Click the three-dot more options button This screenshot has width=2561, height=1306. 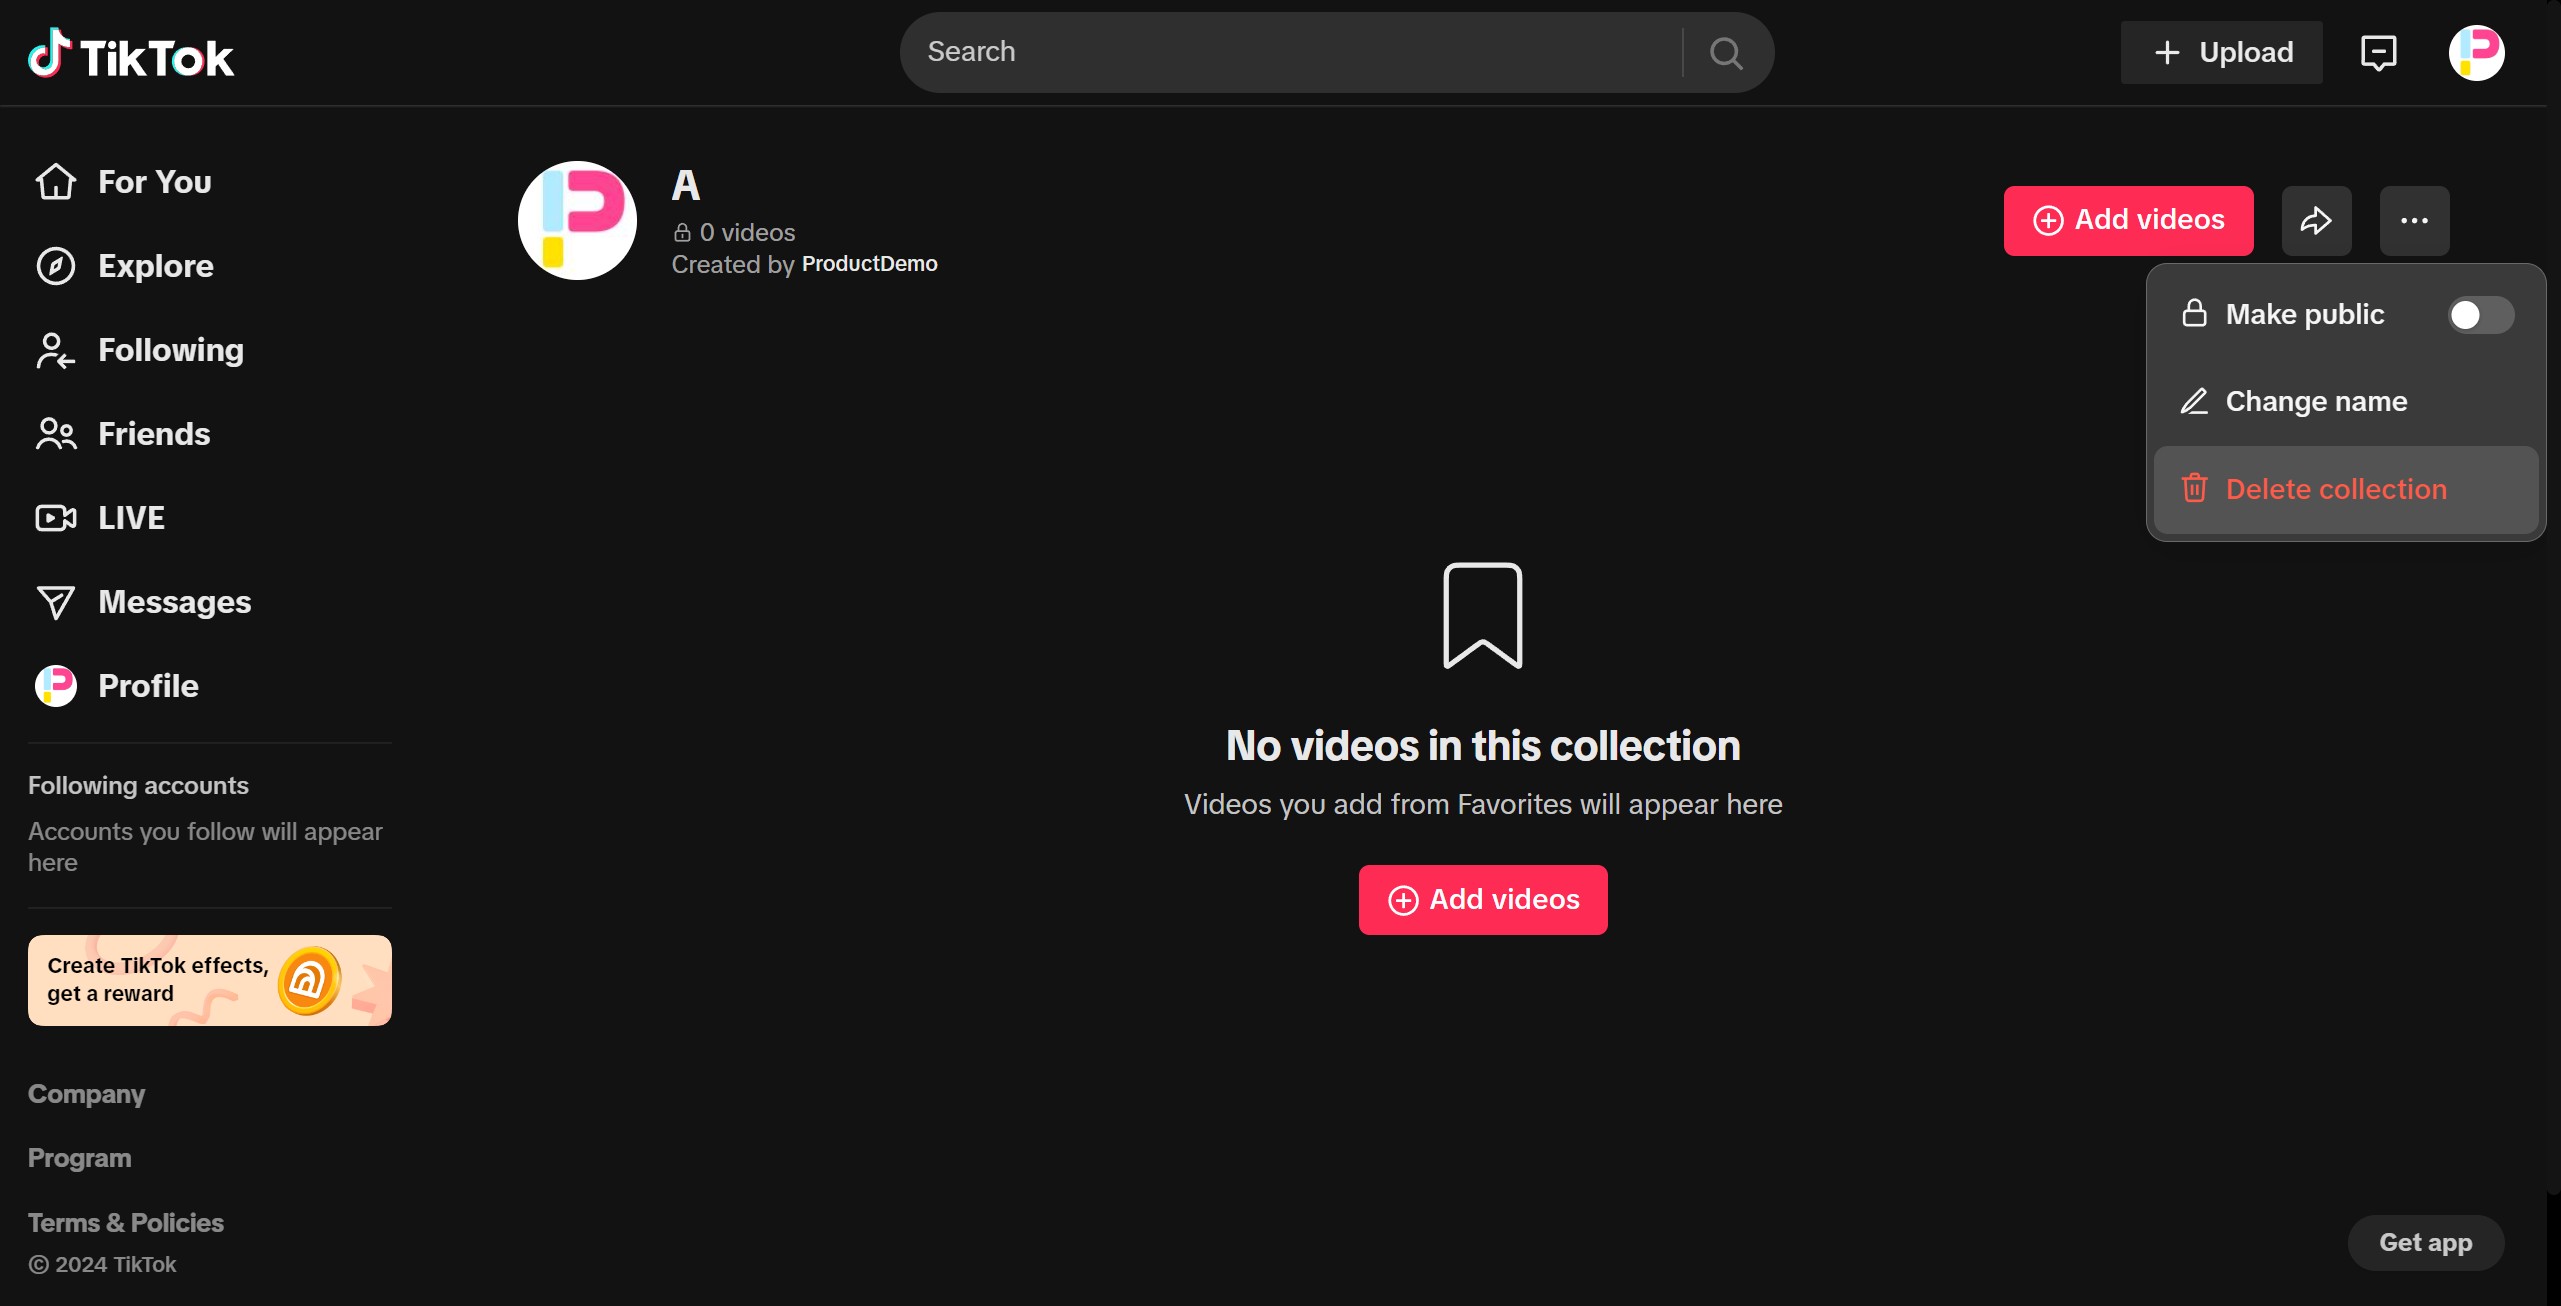coord(2414,221)
